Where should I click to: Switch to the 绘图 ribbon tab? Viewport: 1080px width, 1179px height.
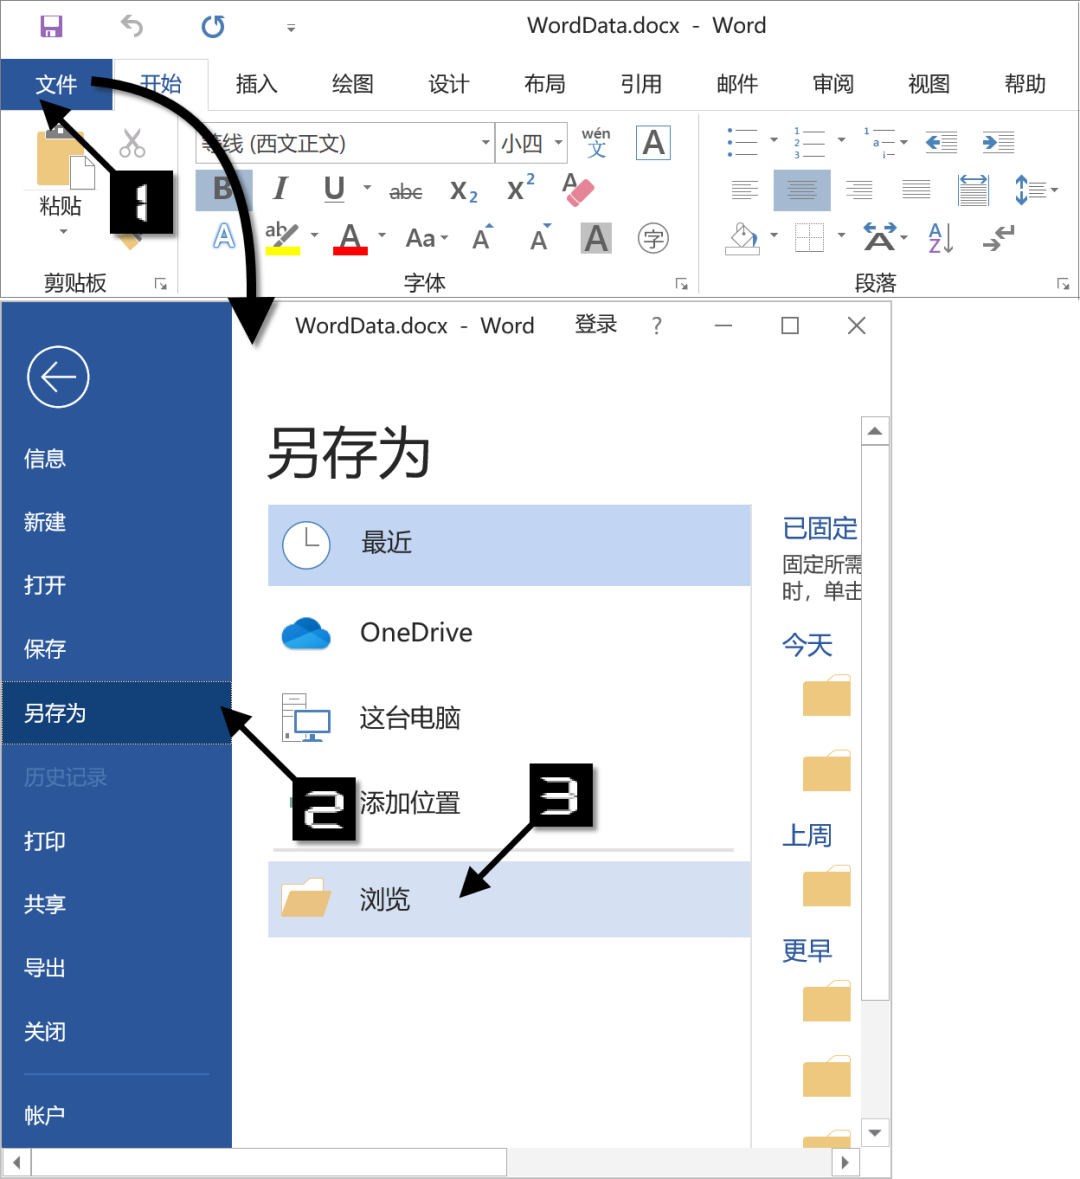tap(353, 84)
